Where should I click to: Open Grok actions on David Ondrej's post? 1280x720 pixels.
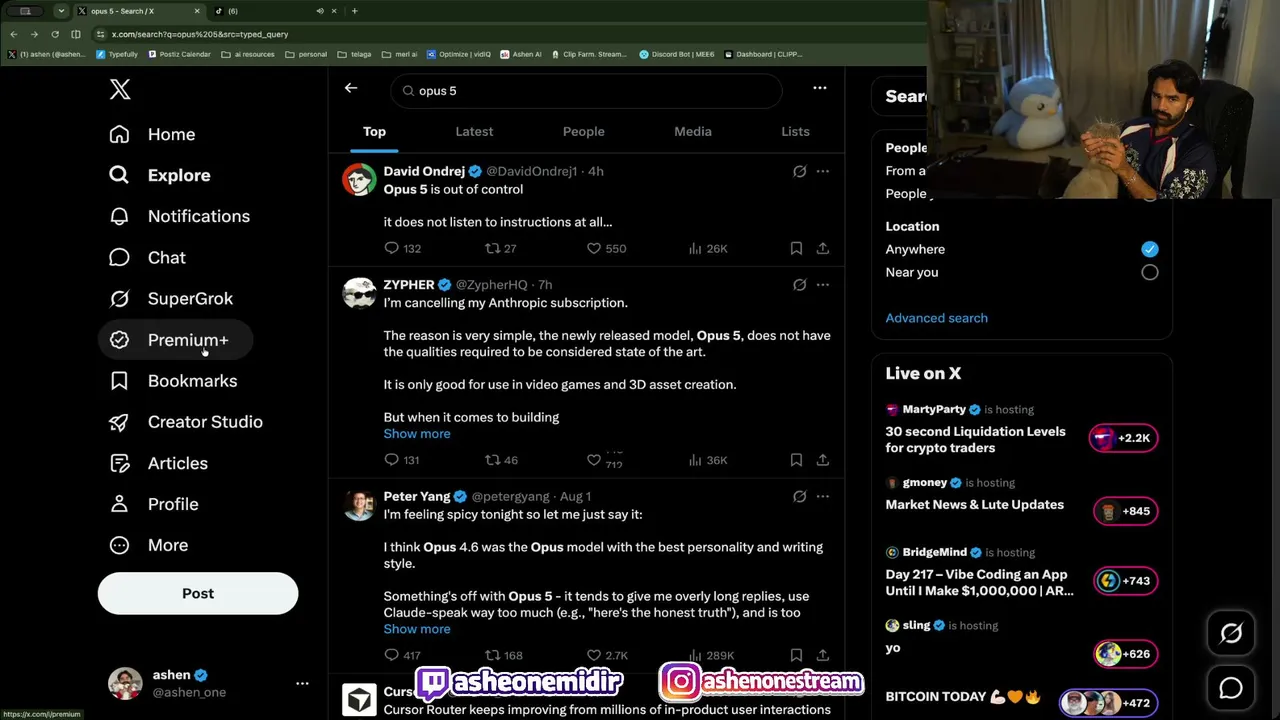tap(800, 171)
